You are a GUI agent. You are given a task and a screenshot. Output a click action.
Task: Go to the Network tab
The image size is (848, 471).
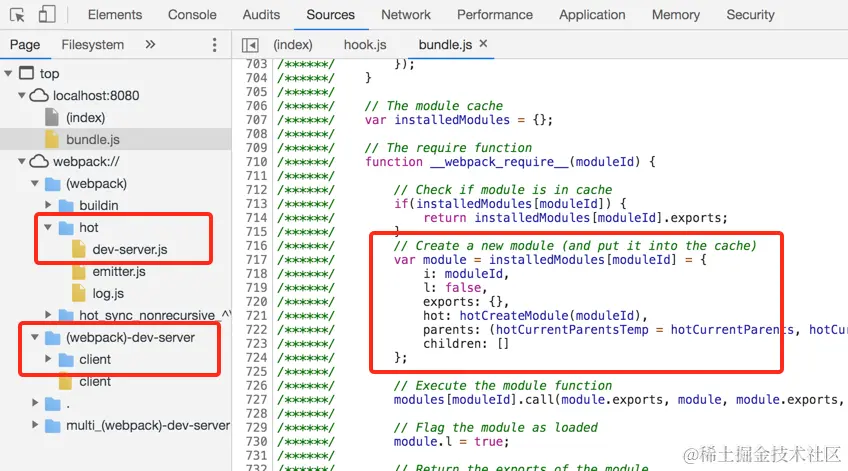[x=406, y=15]
